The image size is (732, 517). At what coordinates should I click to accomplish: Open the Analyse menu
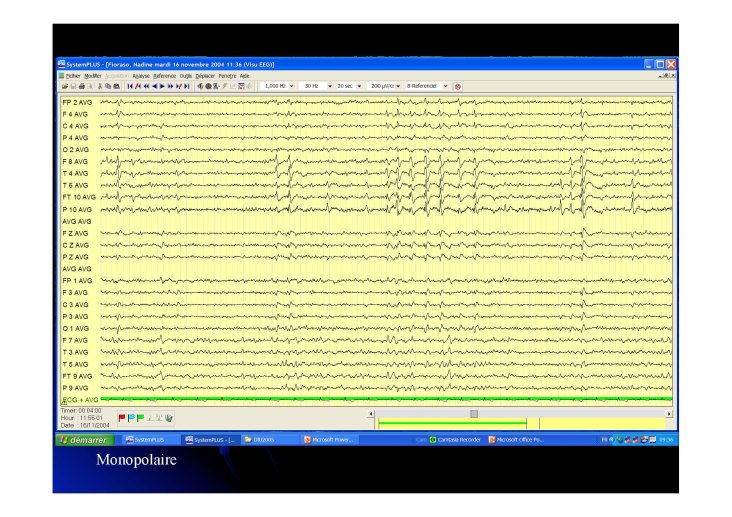pyautogui.click(x=141, y=76)
